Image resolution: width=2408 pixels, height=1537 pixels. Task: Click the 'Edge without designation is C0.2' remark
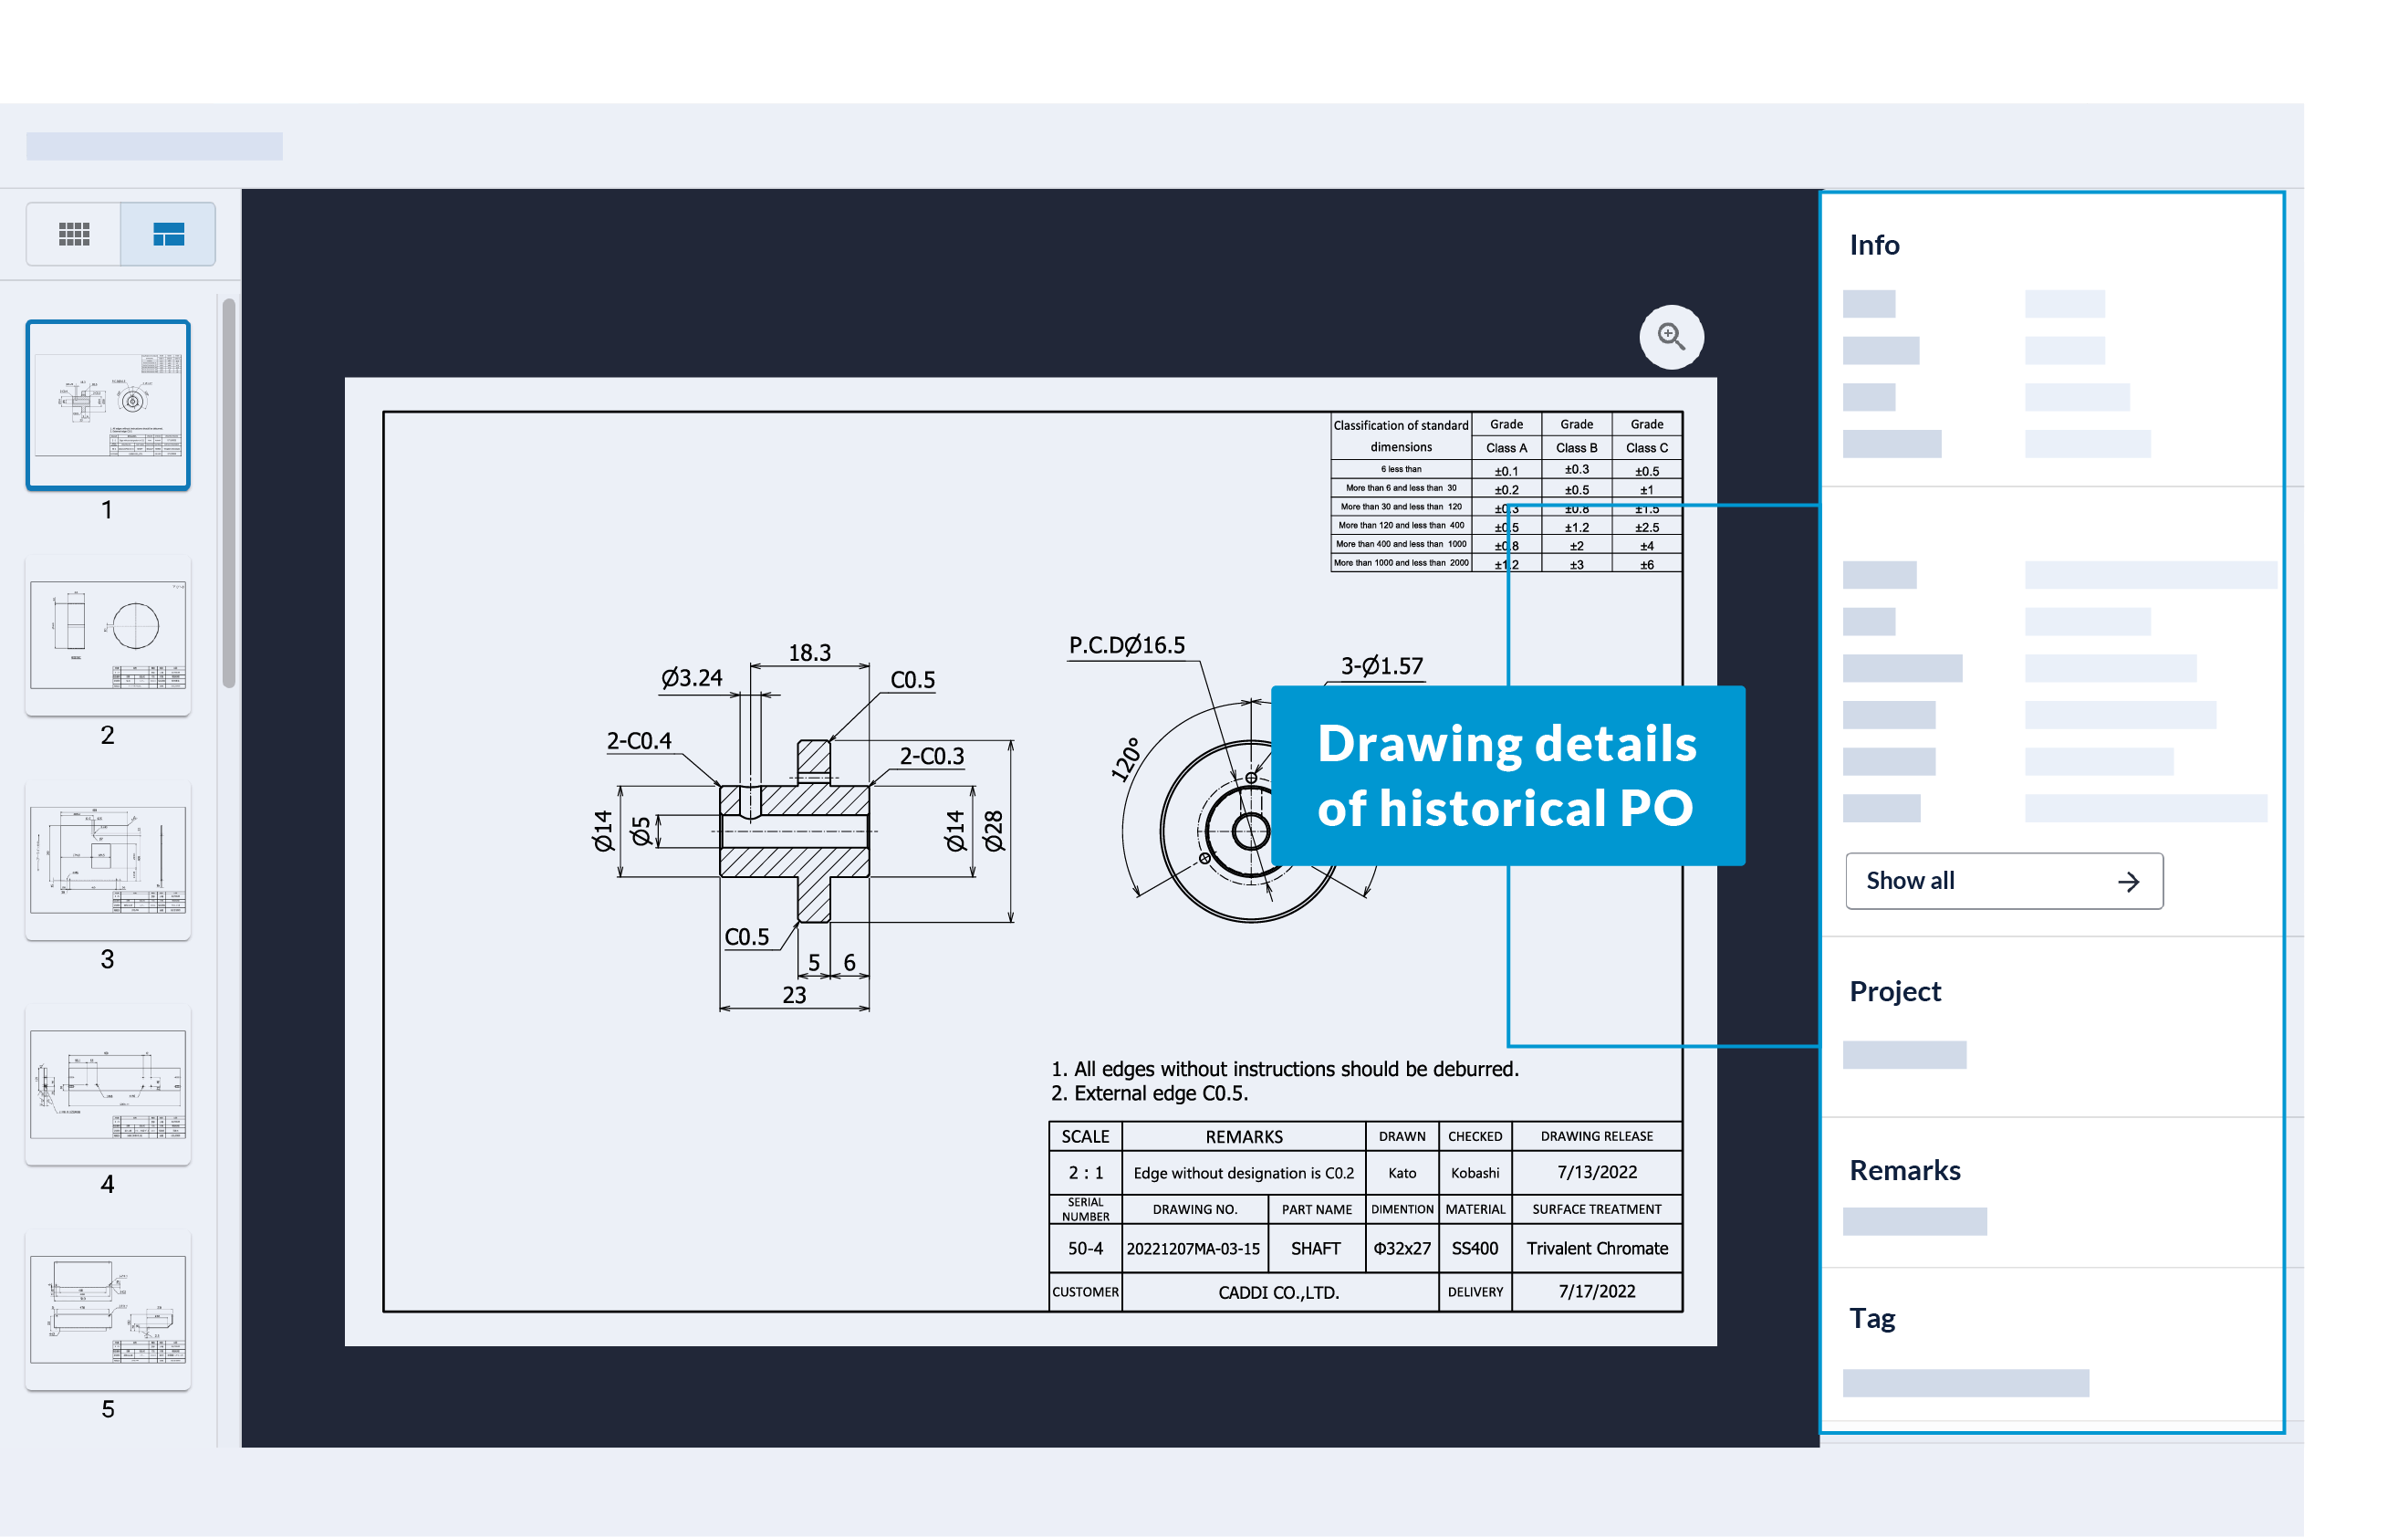click(x=1244, y=1173)
